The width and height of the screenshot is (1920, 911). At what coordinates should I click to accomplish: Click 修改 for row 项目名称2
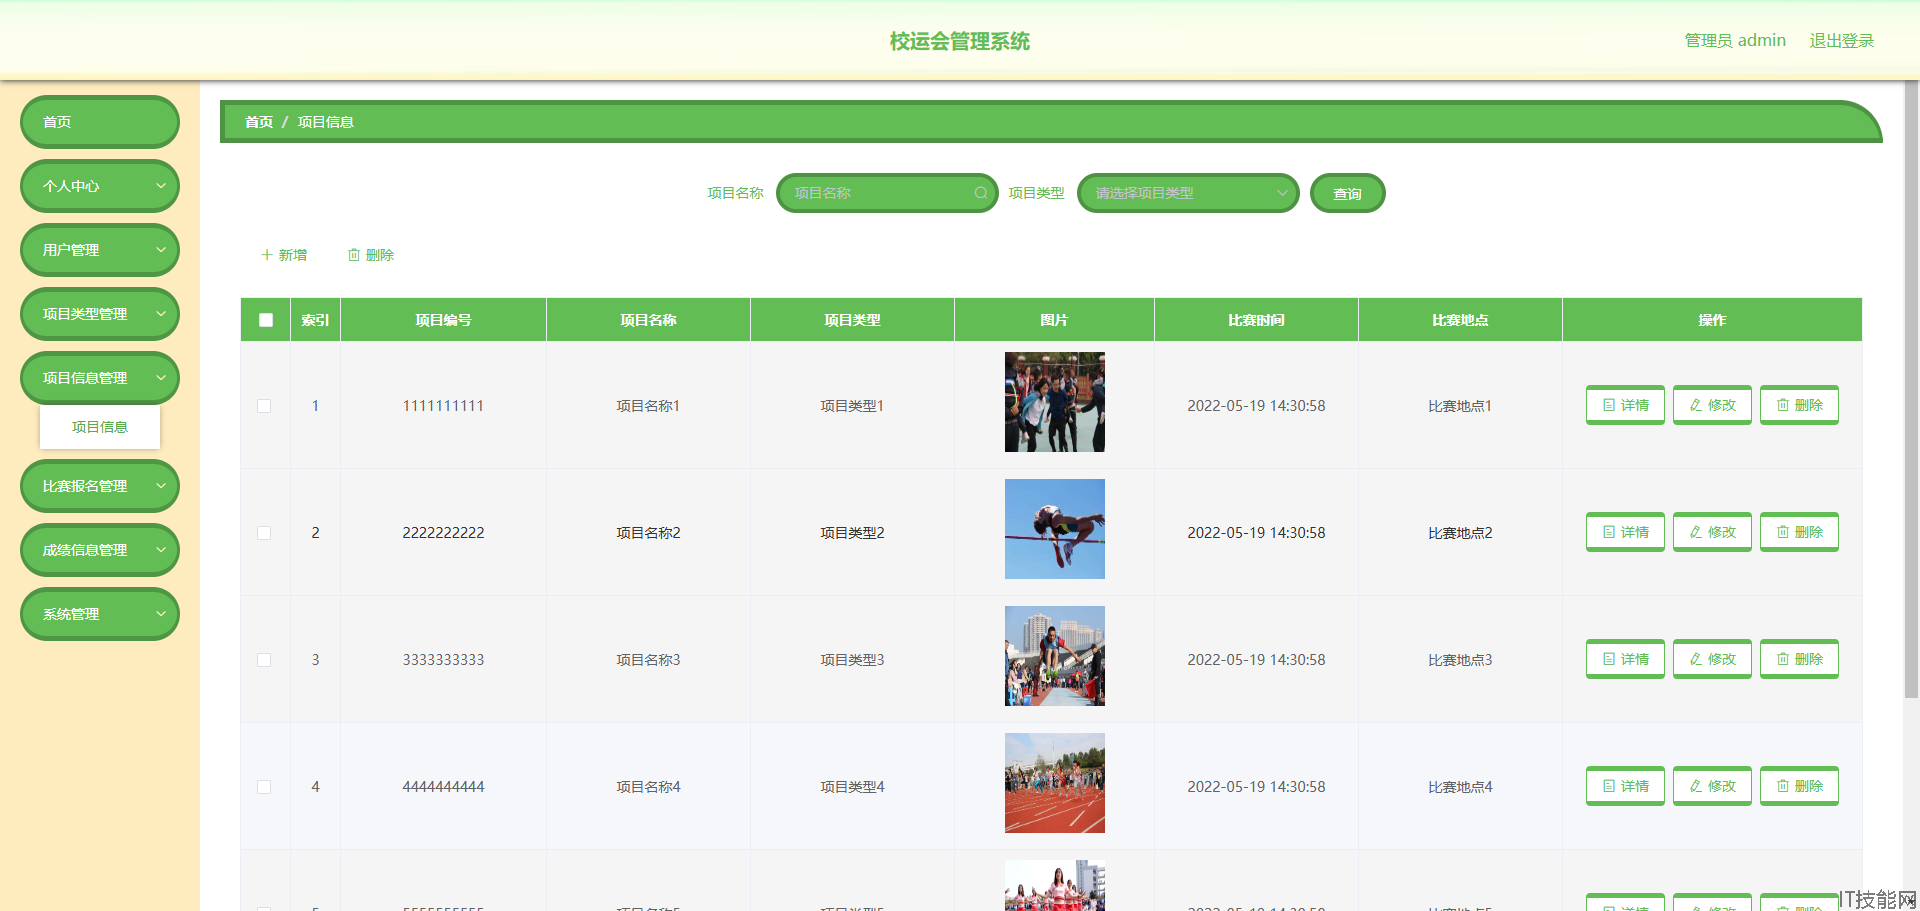1712,532
